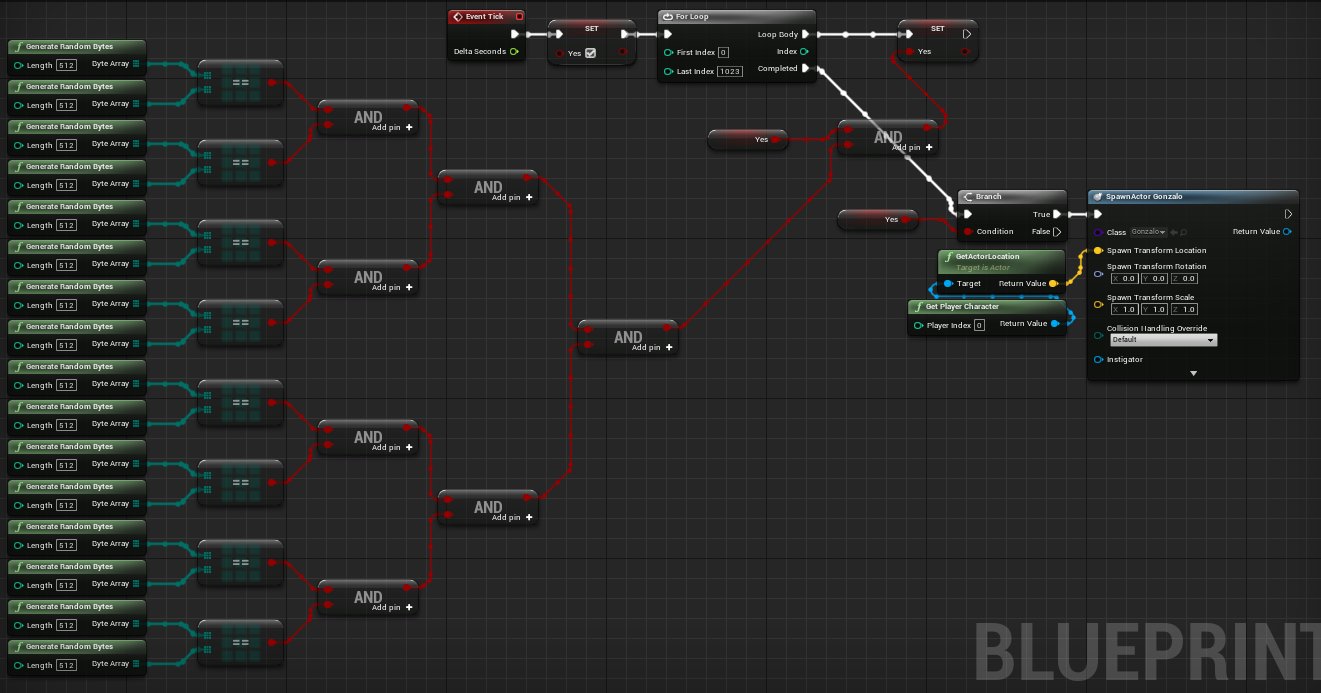Click the Spawn Transform Scale Z field
Viewport: 1321px width, 693px height.
(x=1185, y=310)
